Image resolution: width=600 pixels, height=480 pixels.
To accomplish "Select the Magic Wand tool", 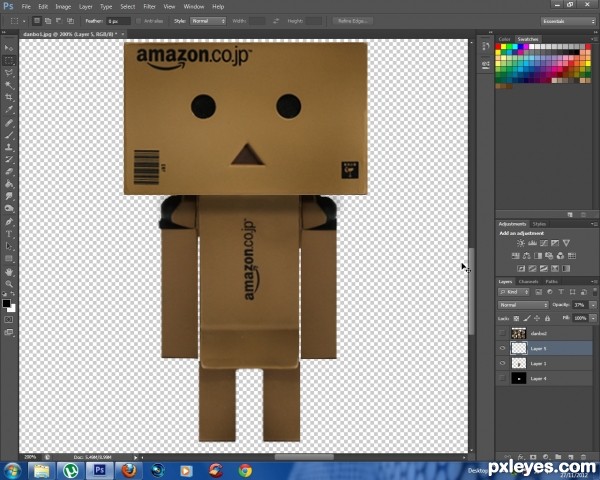I will (9, 85).
